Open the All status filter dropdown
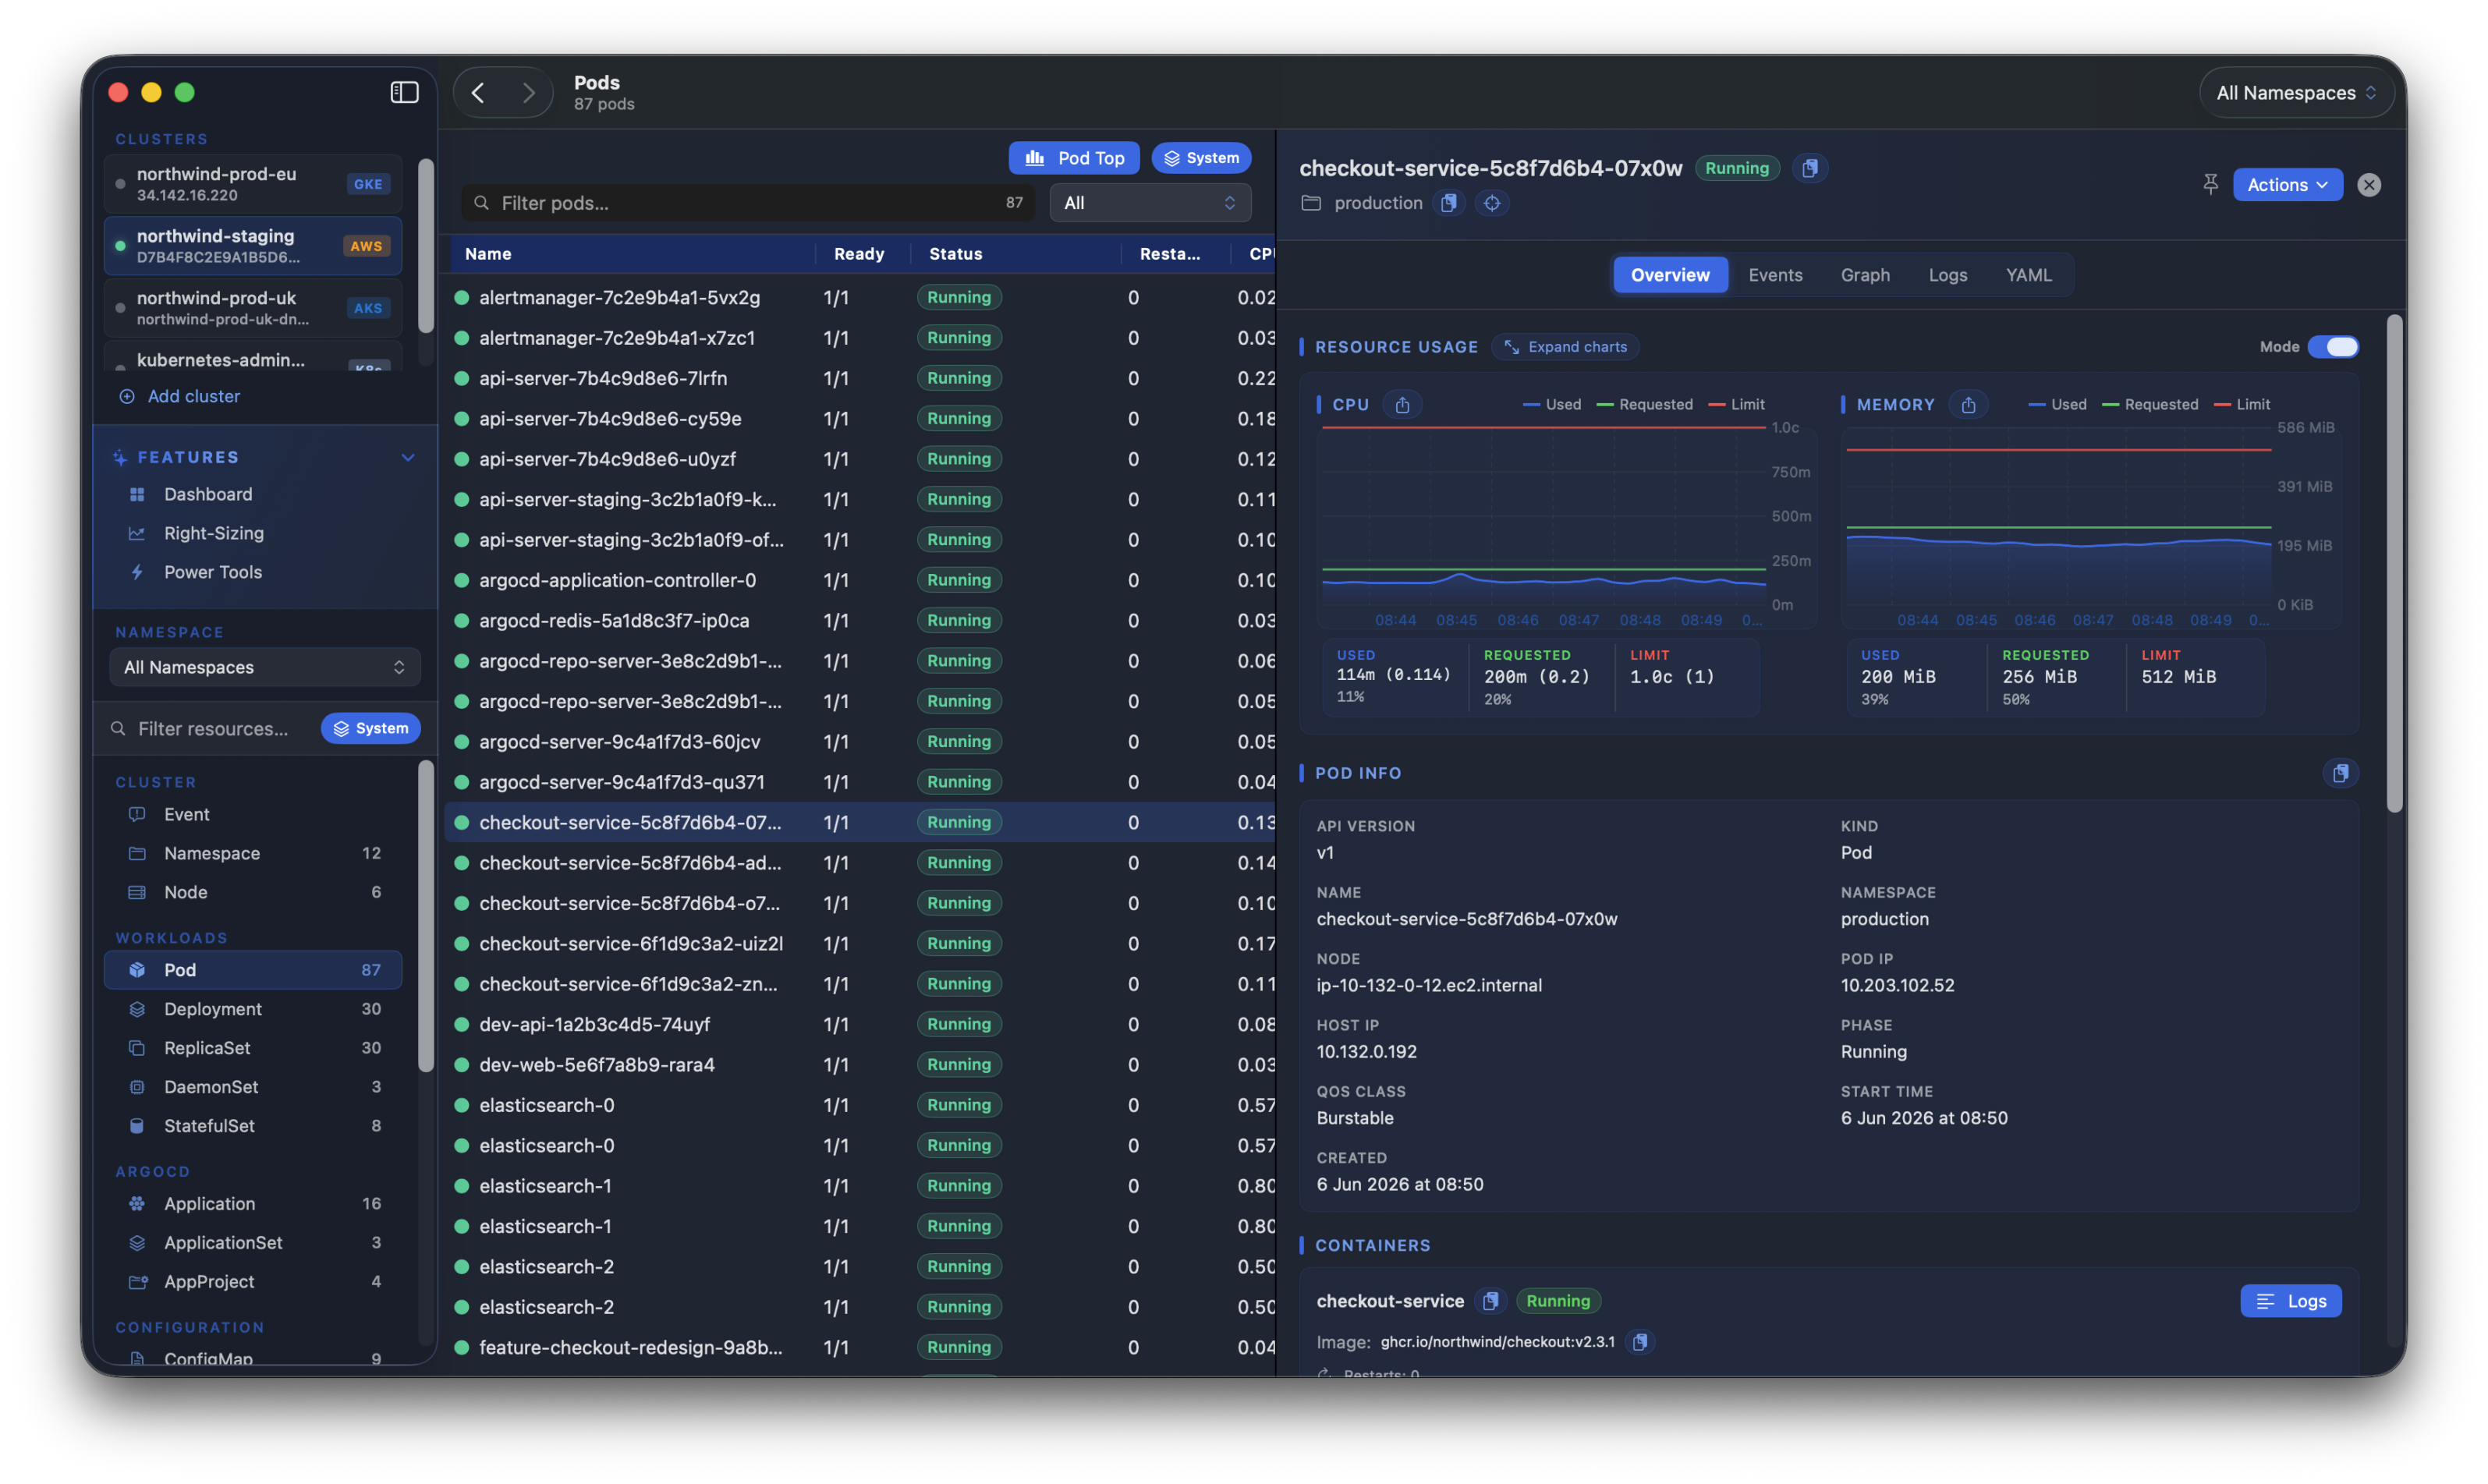The width and height of the screenshot is (2488, 1484). coord(1150,203)
